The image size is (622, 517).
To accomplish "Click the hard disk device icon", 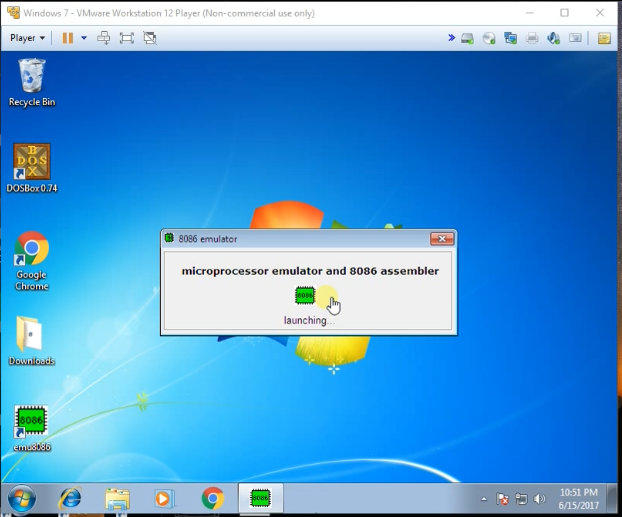I will (x=467, y=38).
